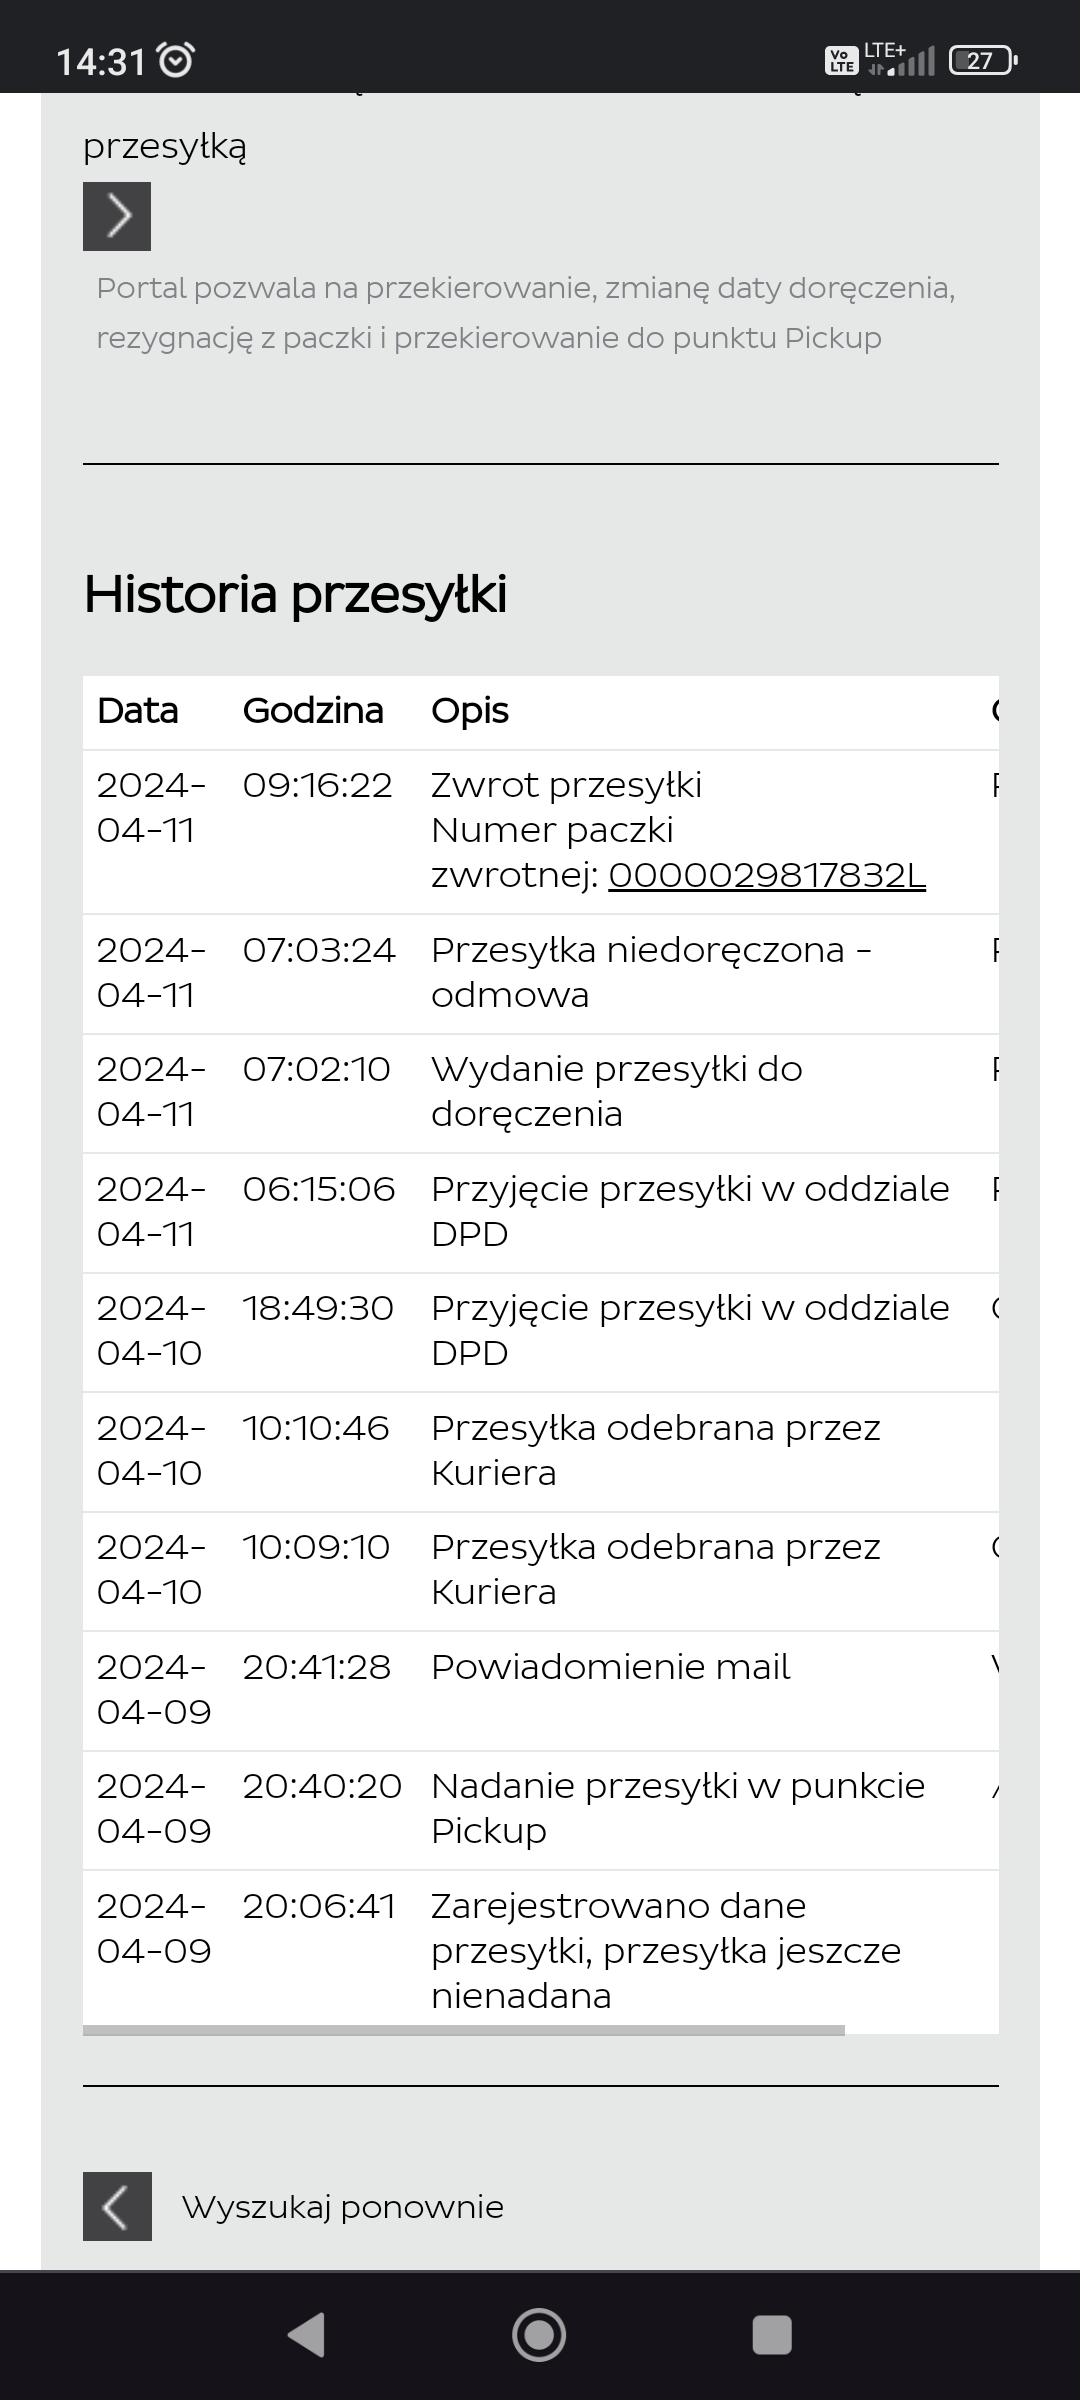The width and height of the screenshot is (1080, 2400).
Task: Tap the Wydanie przesyłki do doręczenia entry
Action: tap(616, 1091)
